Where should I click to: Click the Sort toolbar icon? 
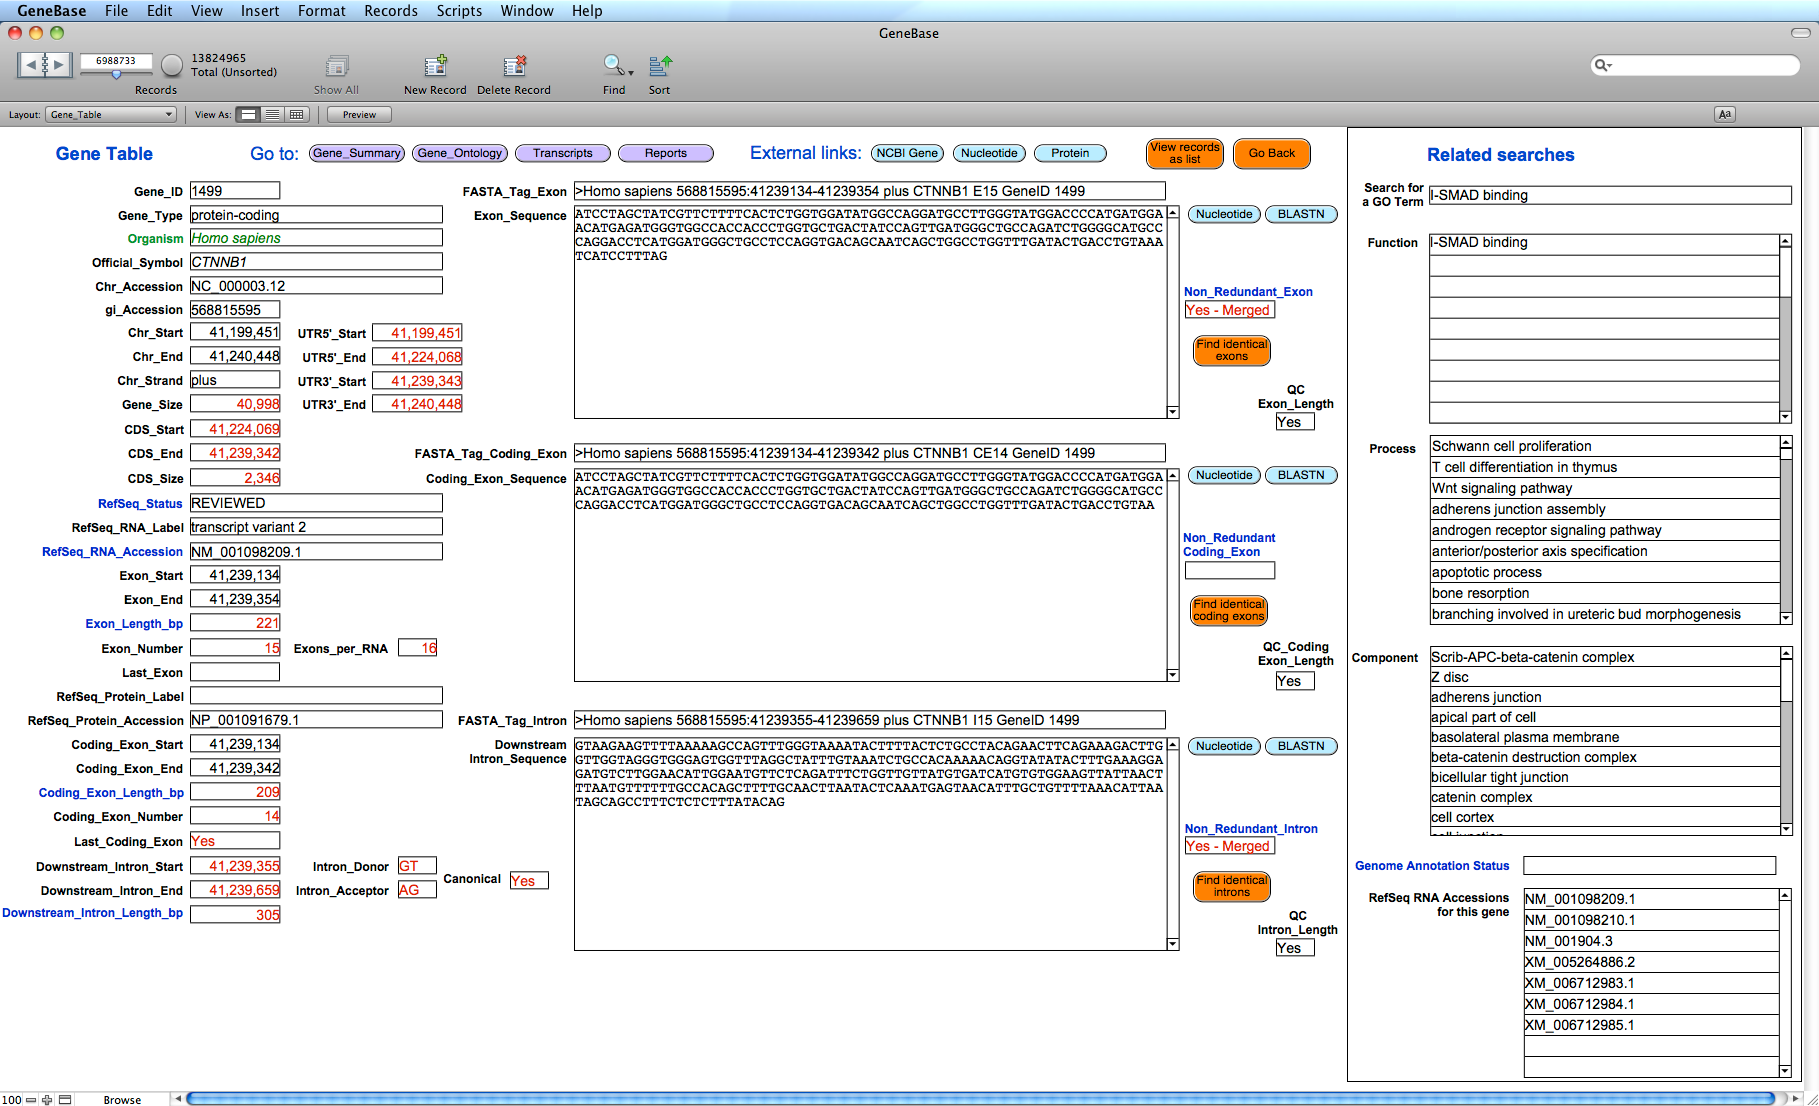[x=660, y=66]
